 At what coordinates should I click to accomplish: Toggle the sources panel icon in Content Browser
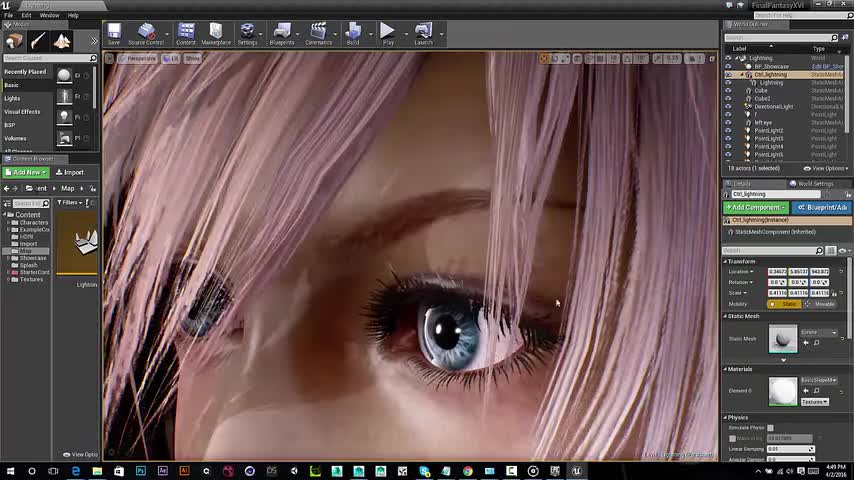tap(7, 203)
